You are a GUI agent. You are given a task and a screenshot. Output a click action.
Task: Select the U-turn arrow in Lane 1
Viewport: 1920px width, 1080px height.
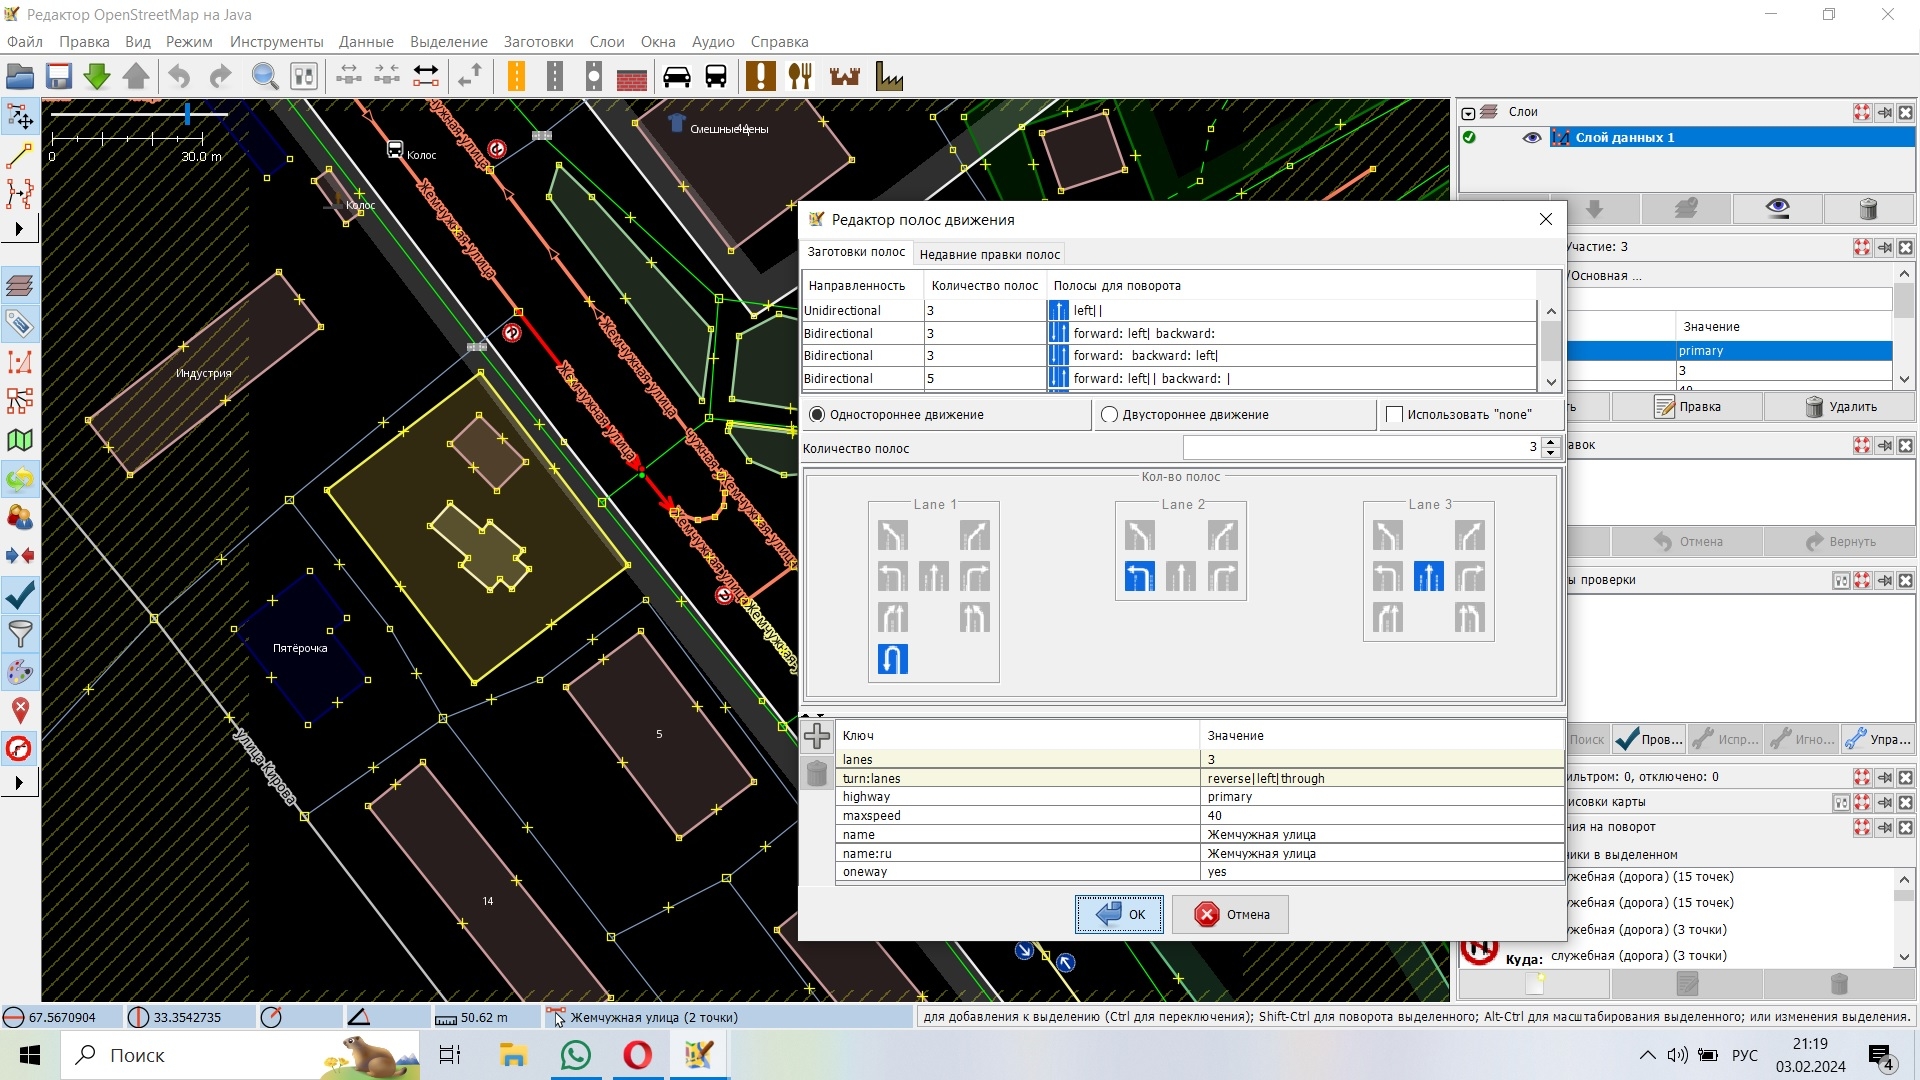(x=892, y=659)
